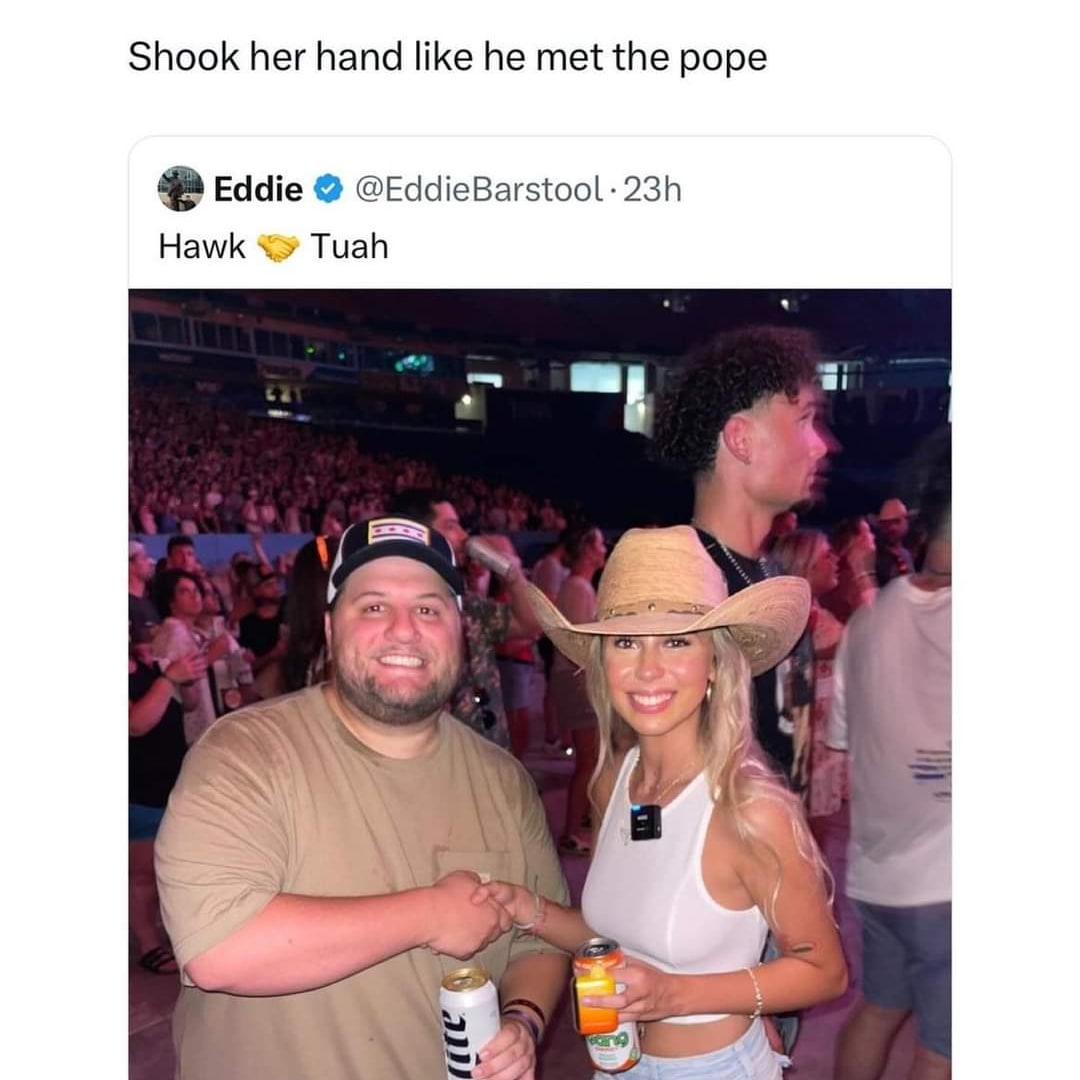This screenshot has height=1080, width=1080.
Task: Click the clip-on microphone on white top
Action: click(645, 822)
